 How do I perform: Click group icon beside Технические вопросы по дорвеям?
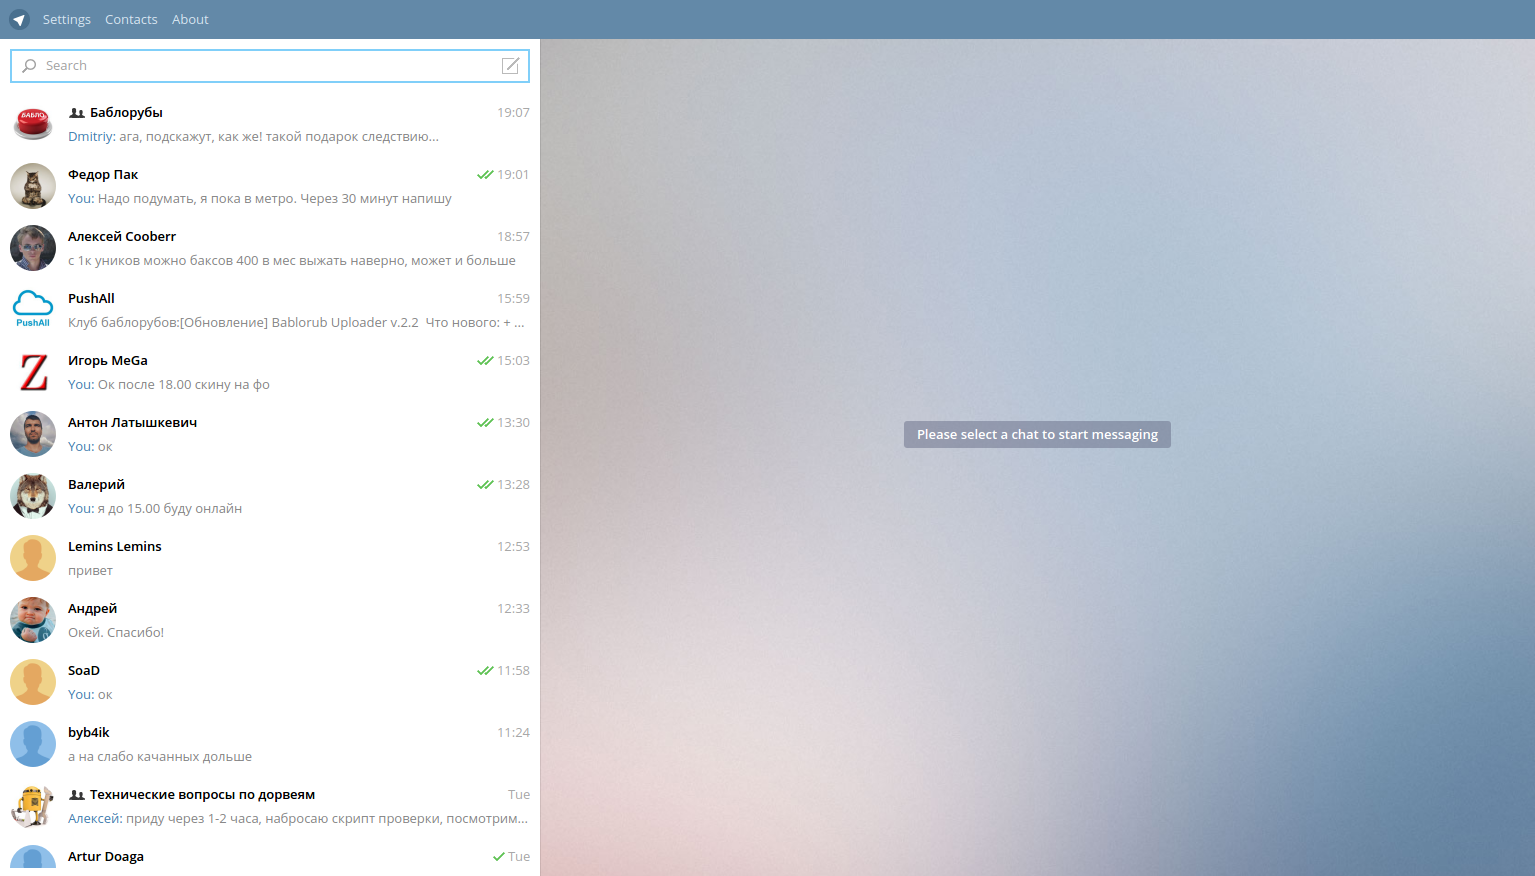(x=77, y=795)
